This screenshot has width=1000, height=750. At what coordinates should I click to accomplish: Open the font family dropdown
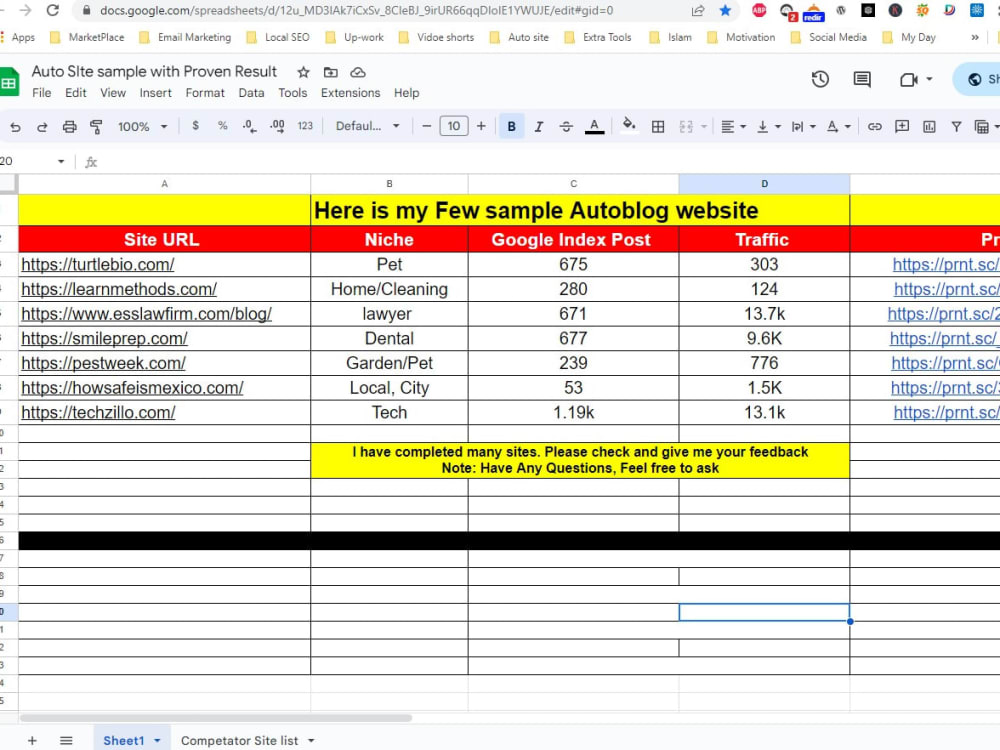(367, 126)
